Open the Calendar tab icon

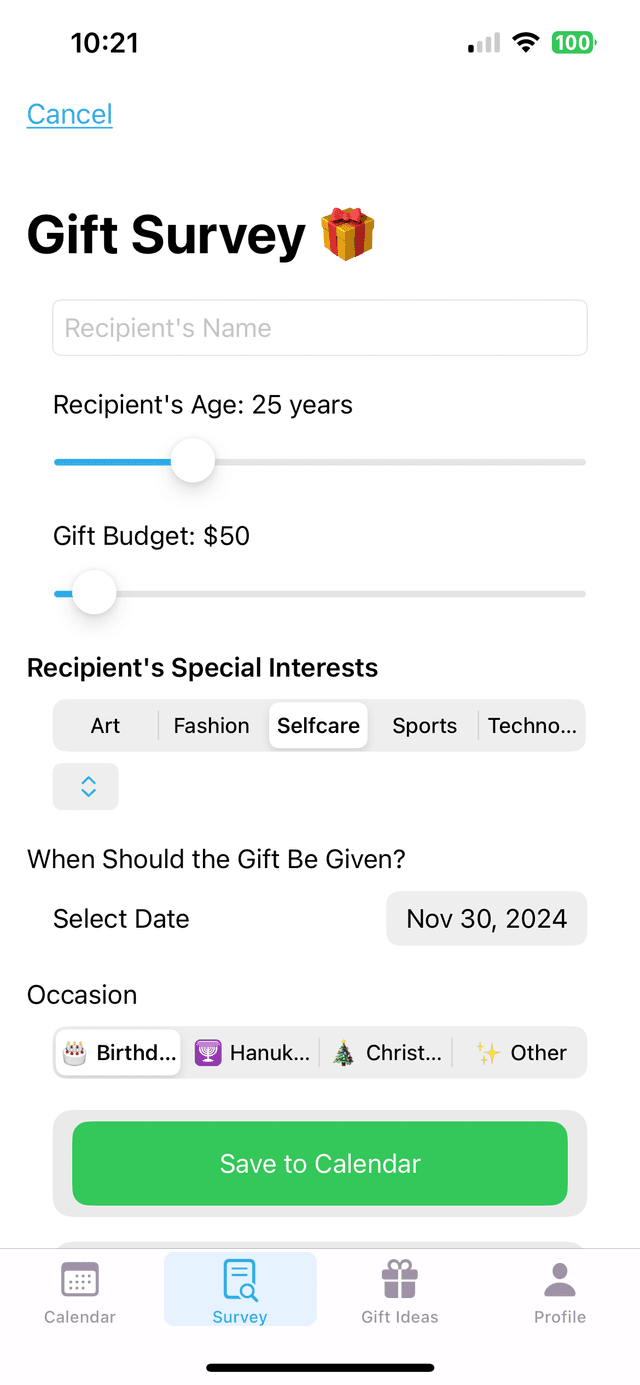click(x=79, y=1278)
